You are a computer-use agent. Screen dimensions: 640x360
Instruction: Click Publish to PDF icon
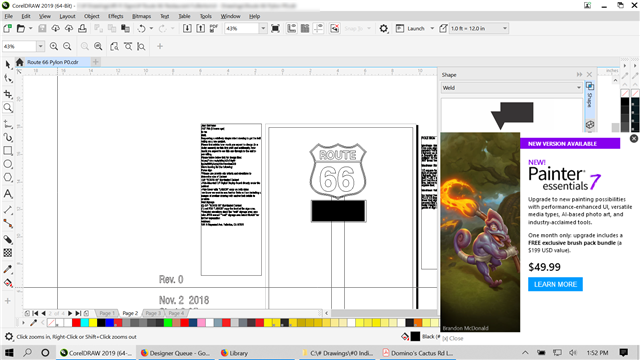pyautogui.click(x=214, y=29)
